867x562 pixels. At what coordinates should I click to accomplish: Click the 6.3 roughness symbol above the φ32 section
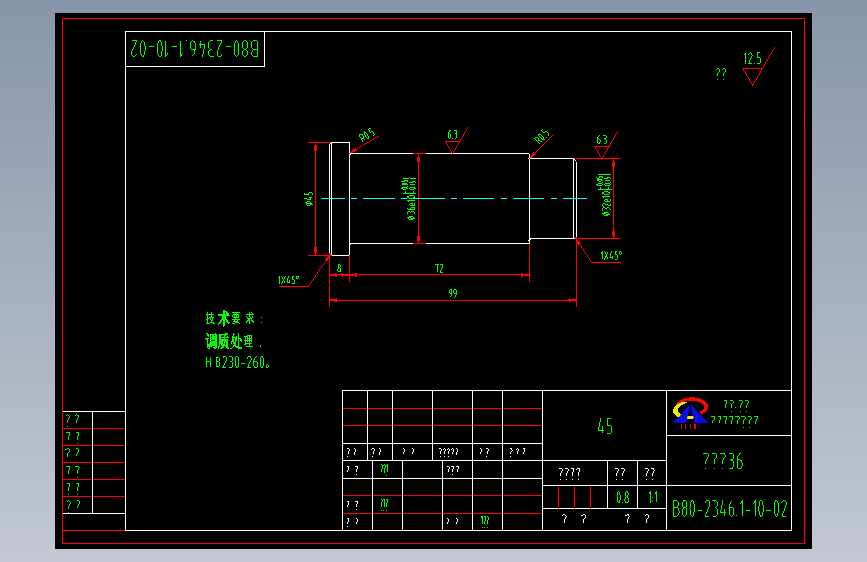(x=605, y=145)
